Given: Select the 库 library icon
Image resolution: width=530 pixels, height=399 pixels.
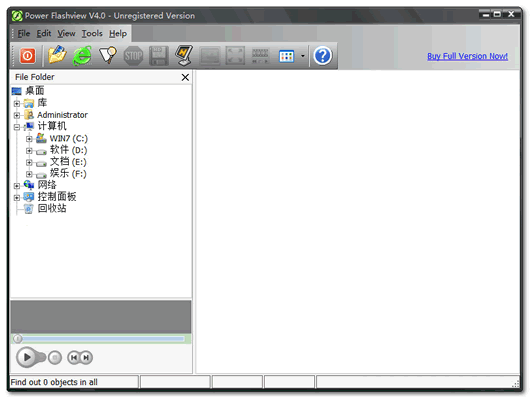Looking at the screenshot, I should tap(29, 103).
